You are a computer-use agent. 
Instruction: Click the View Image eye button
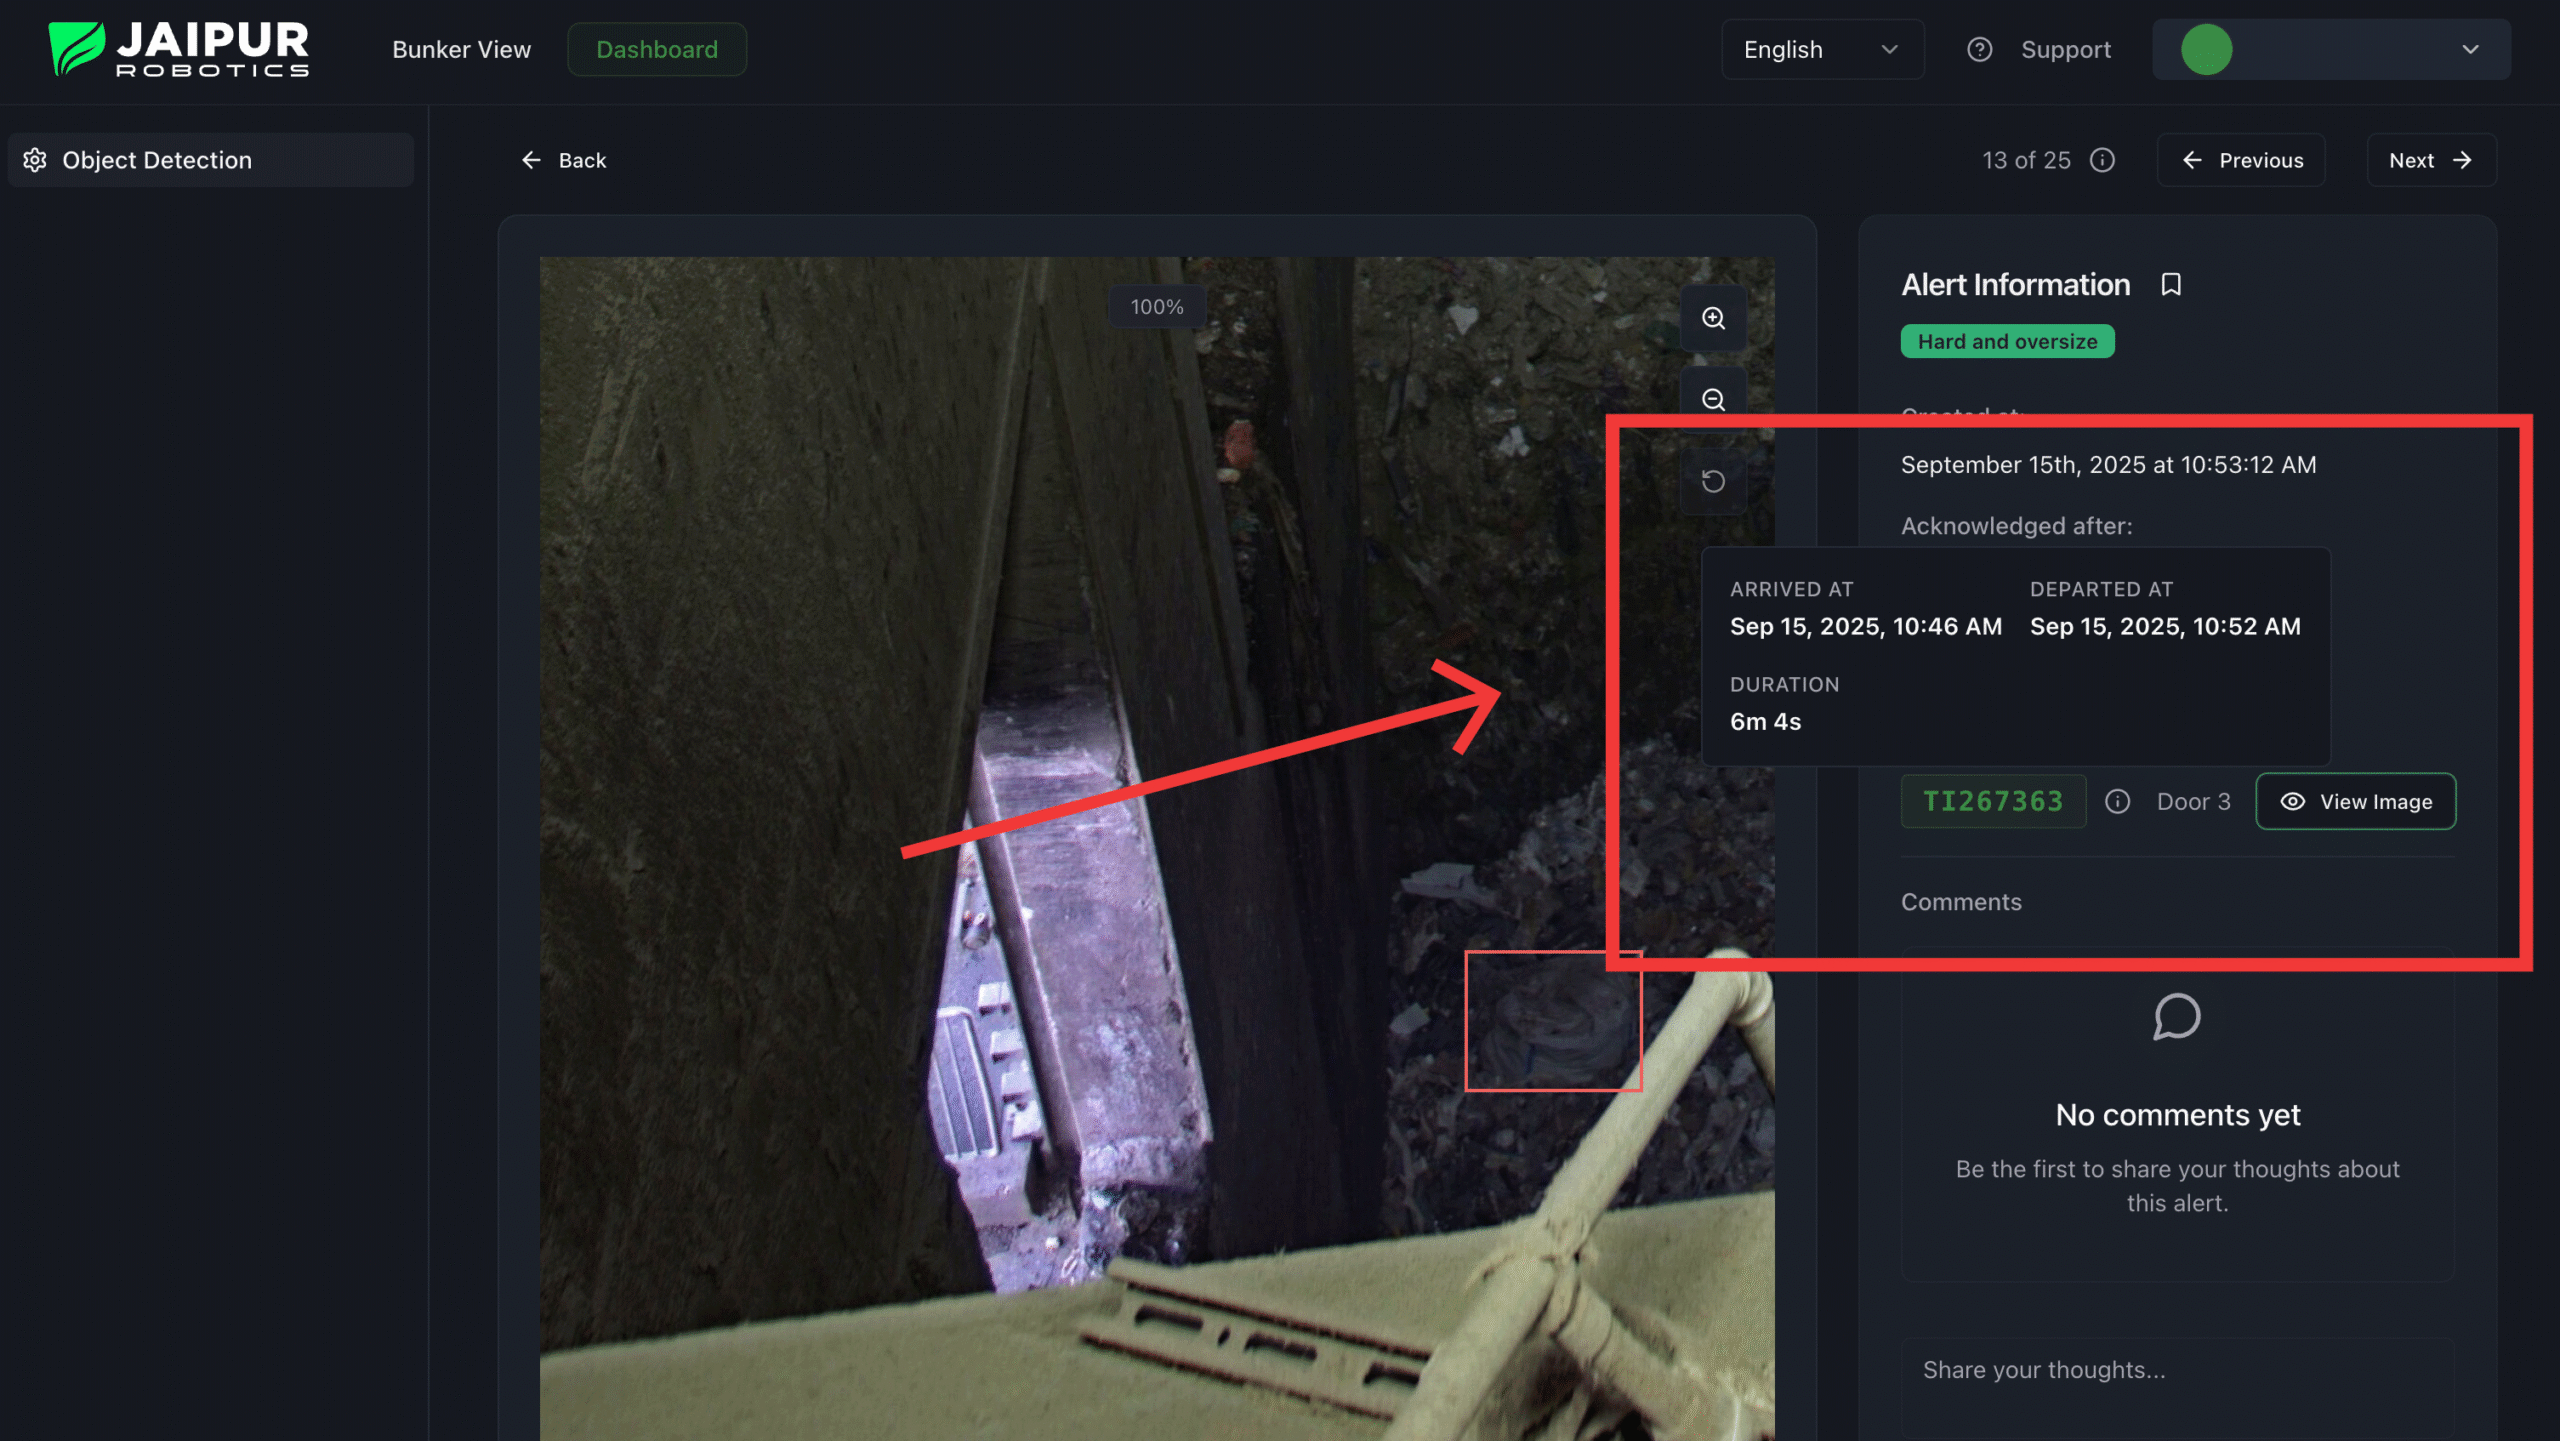(x=2355, y=802)
